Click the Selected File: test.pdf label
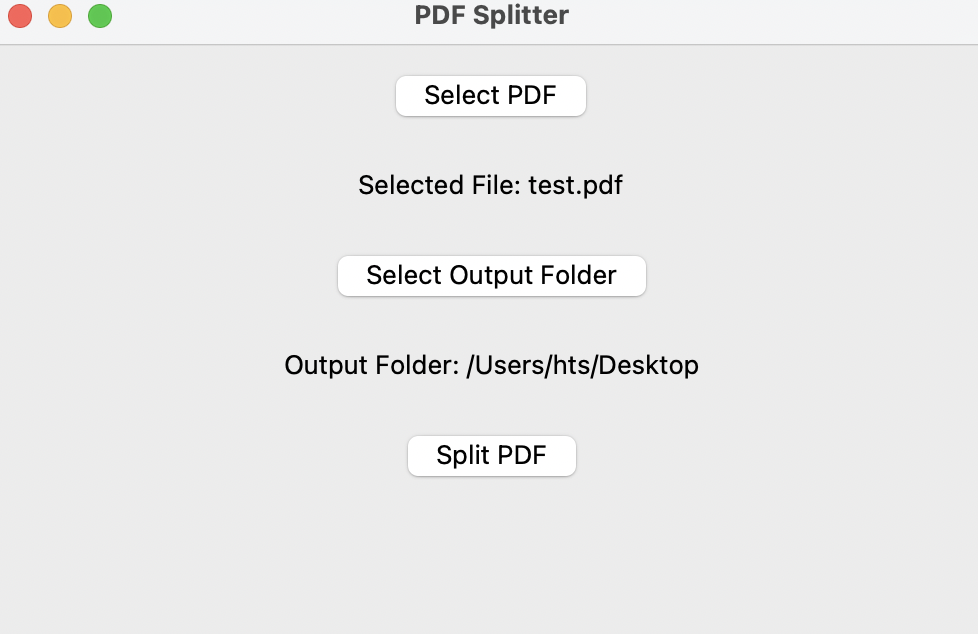 click(490, 185)
